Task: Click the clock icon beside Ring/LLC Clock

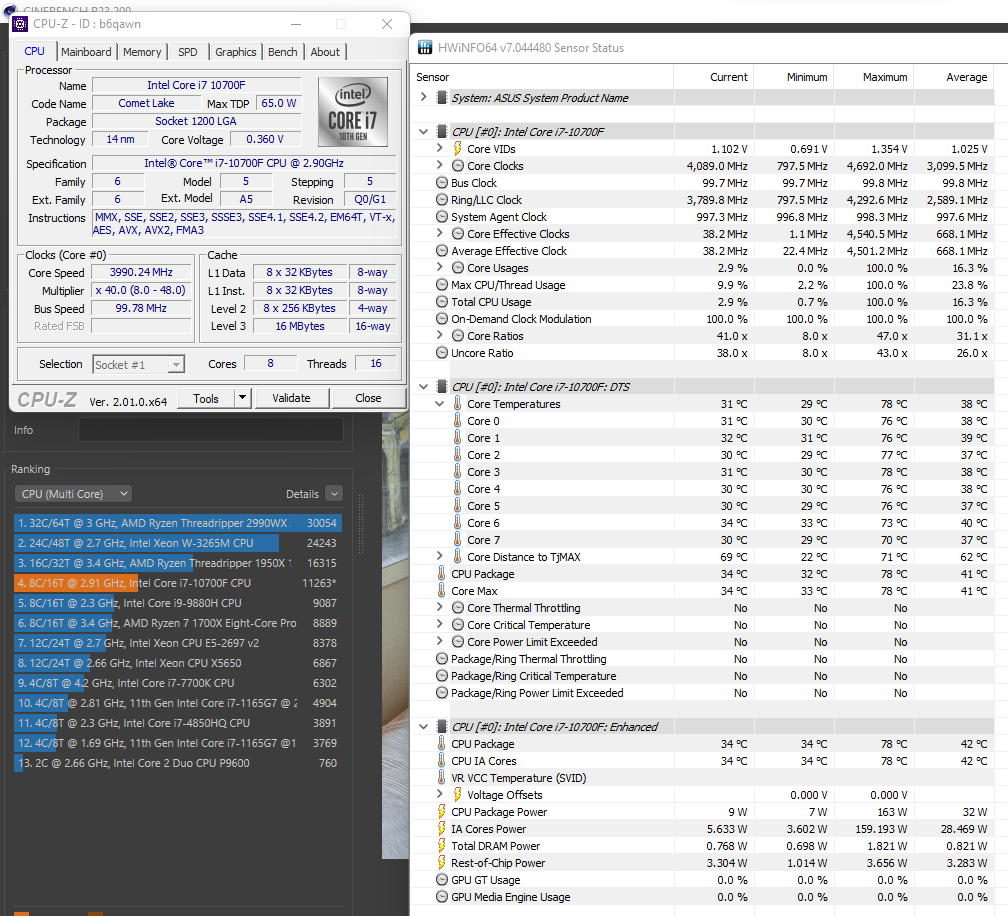Action: click(x=442, y=200)
